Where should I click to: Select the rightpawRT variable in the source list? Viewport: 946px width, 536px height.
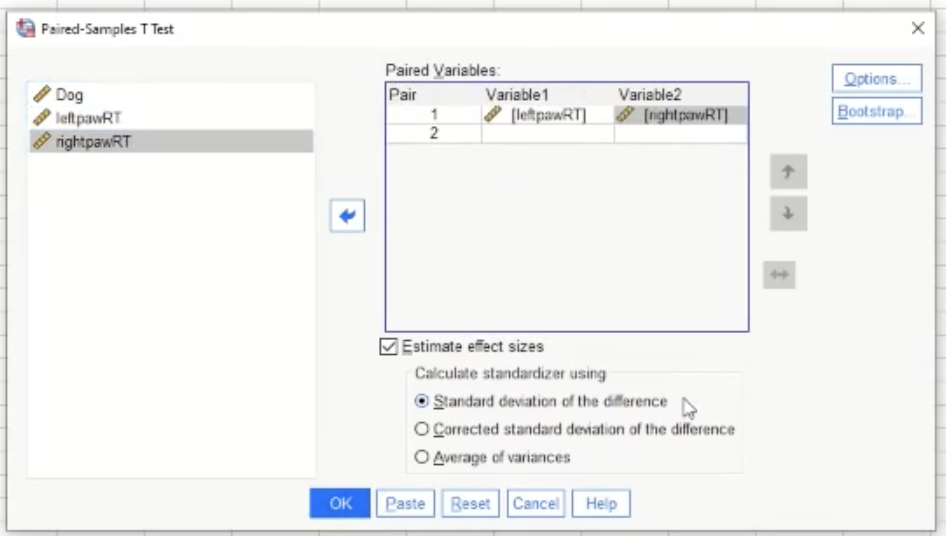point(93,141)
